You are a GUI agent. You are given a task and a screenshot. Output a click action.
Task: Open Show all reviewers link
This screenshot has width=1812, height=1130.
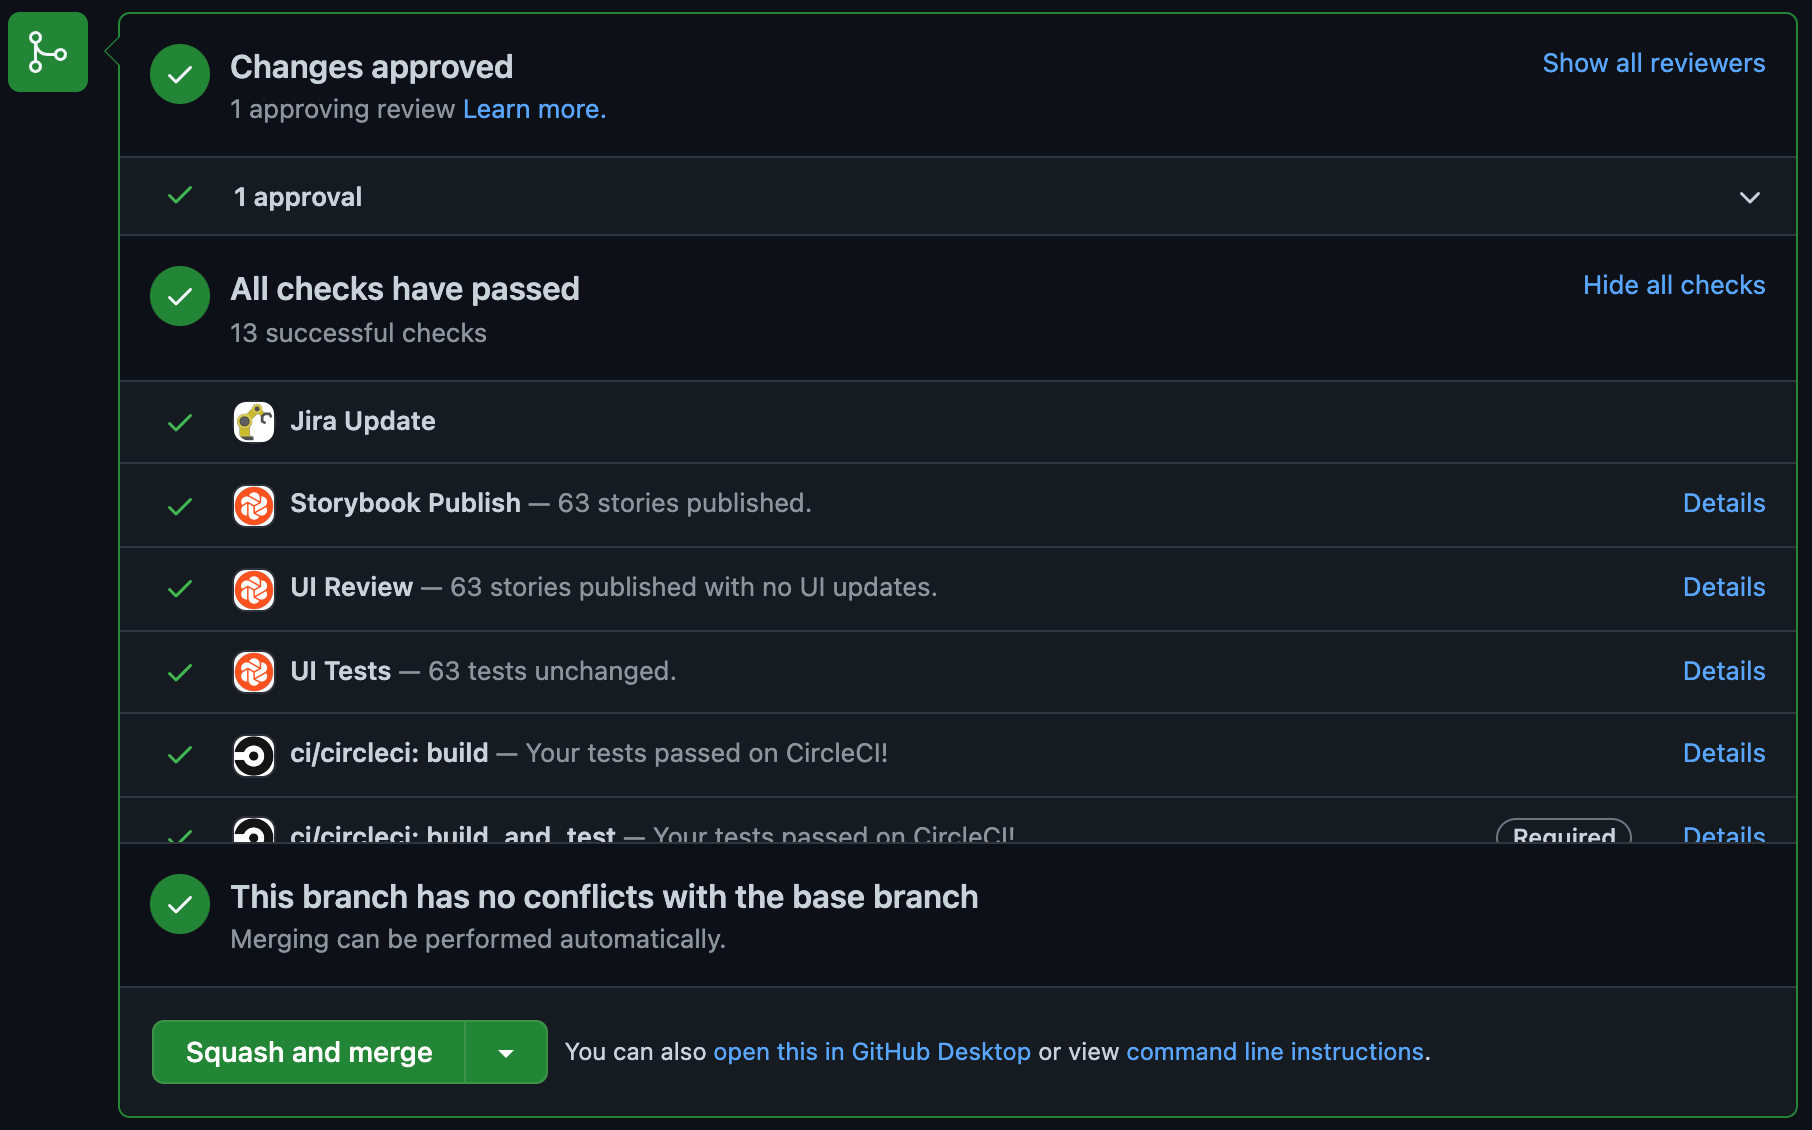click(1654, 63)
